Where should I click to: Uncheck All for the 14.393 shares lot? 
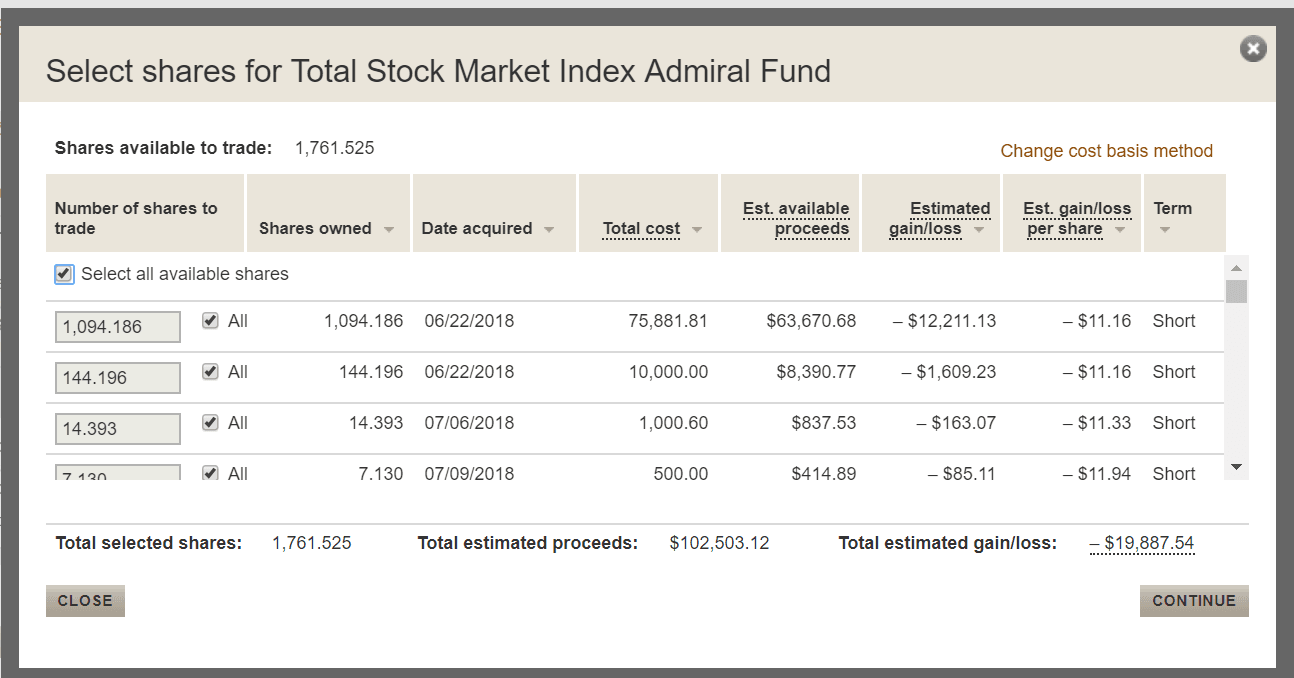pyautogui.click(x=210, y=422)
